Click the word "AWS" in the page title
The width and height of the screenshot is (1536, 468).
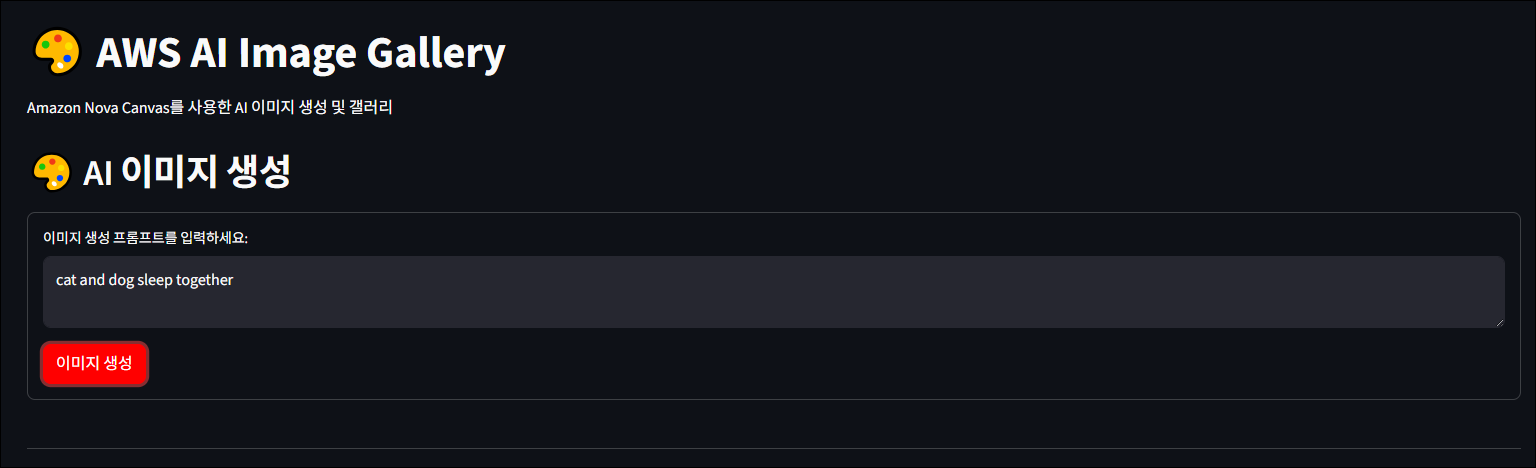(137, 53)
